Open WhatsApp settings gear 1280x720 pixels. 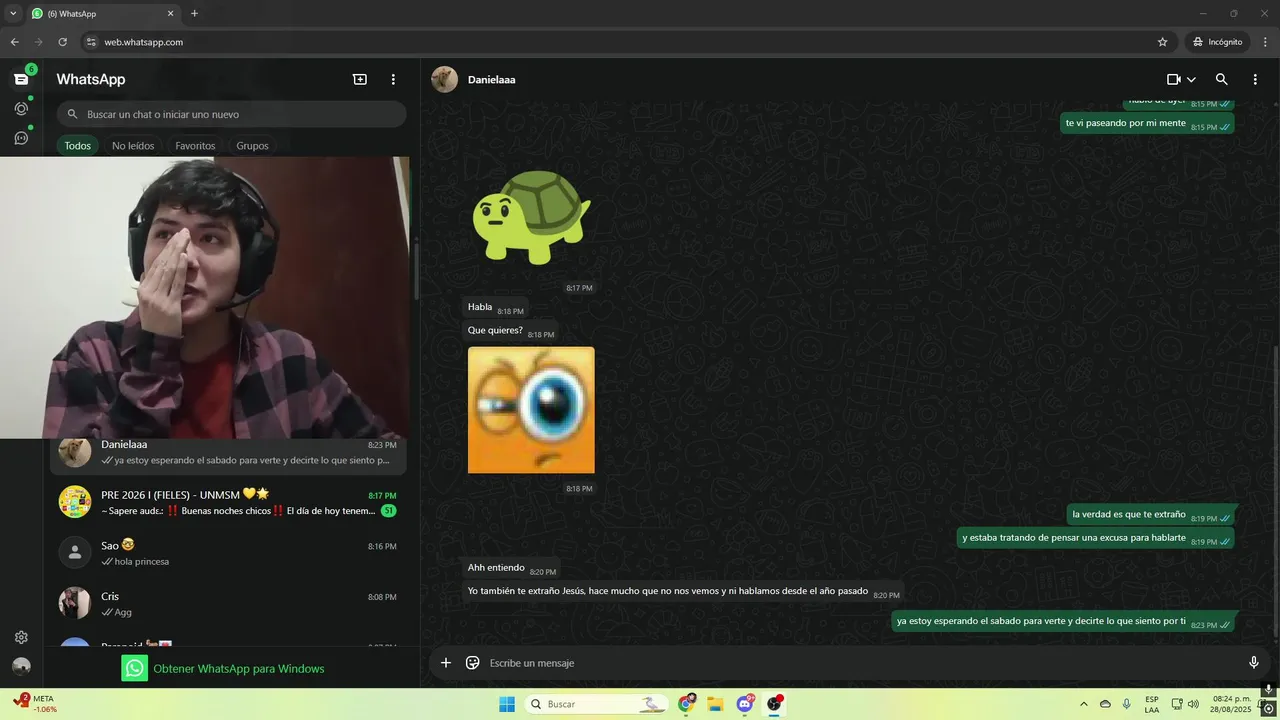21,637
